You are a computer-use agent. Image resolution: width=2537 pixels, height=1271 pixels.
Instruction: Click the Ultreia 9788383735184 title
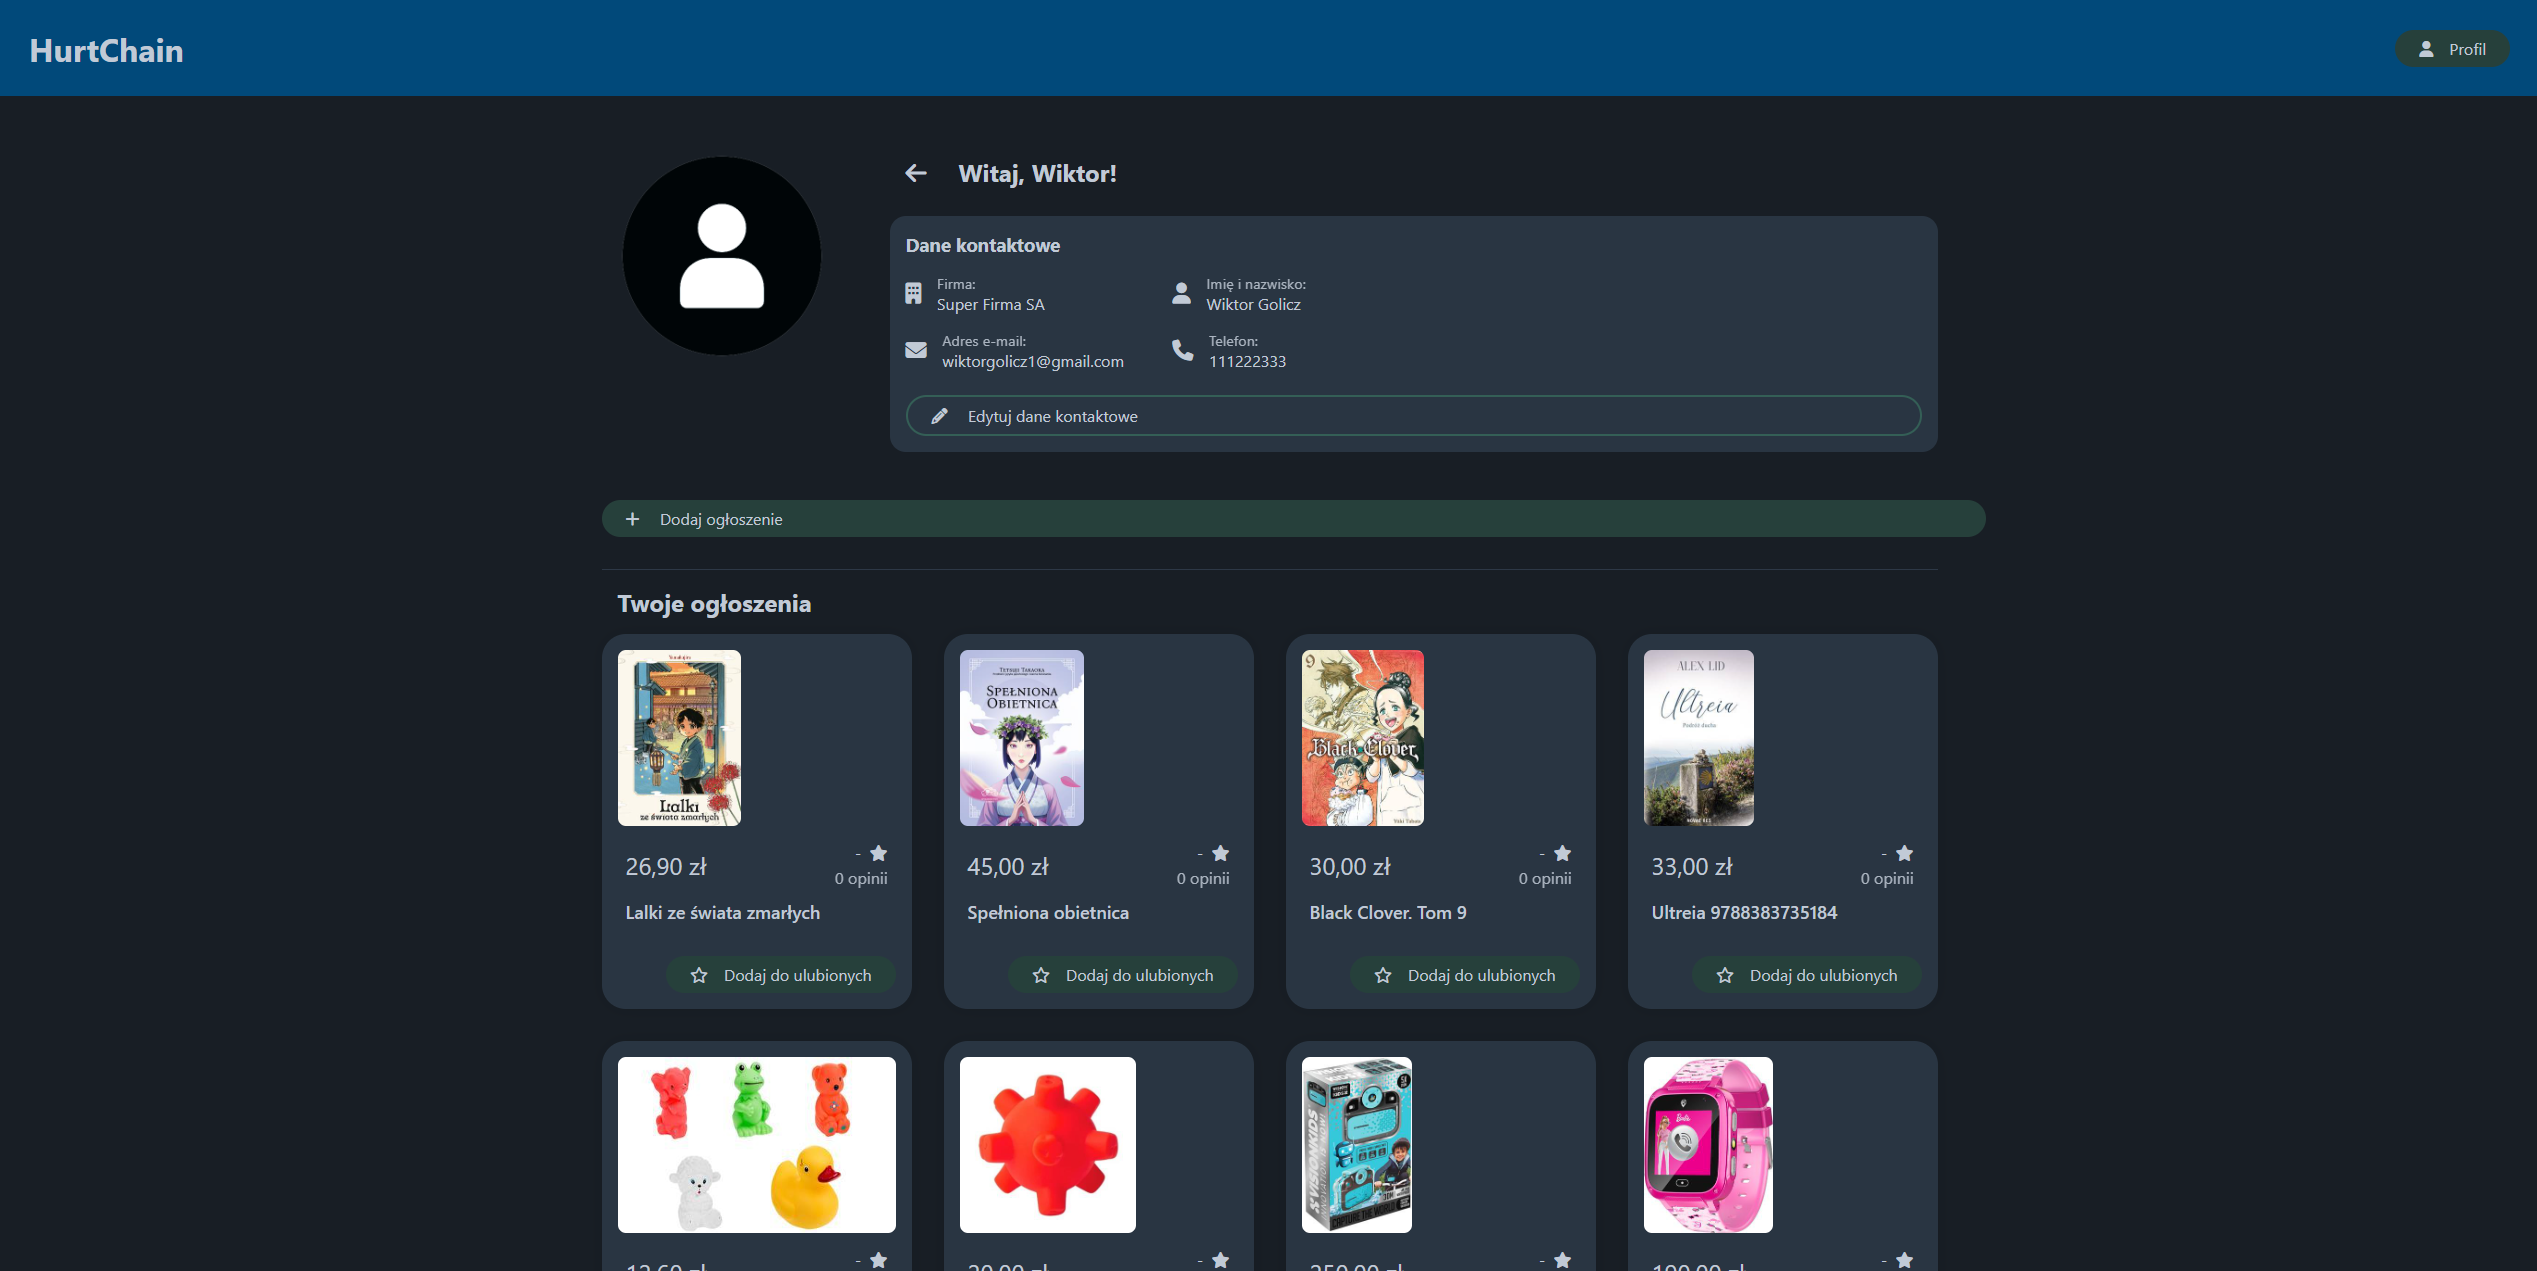coord(1744,912)
